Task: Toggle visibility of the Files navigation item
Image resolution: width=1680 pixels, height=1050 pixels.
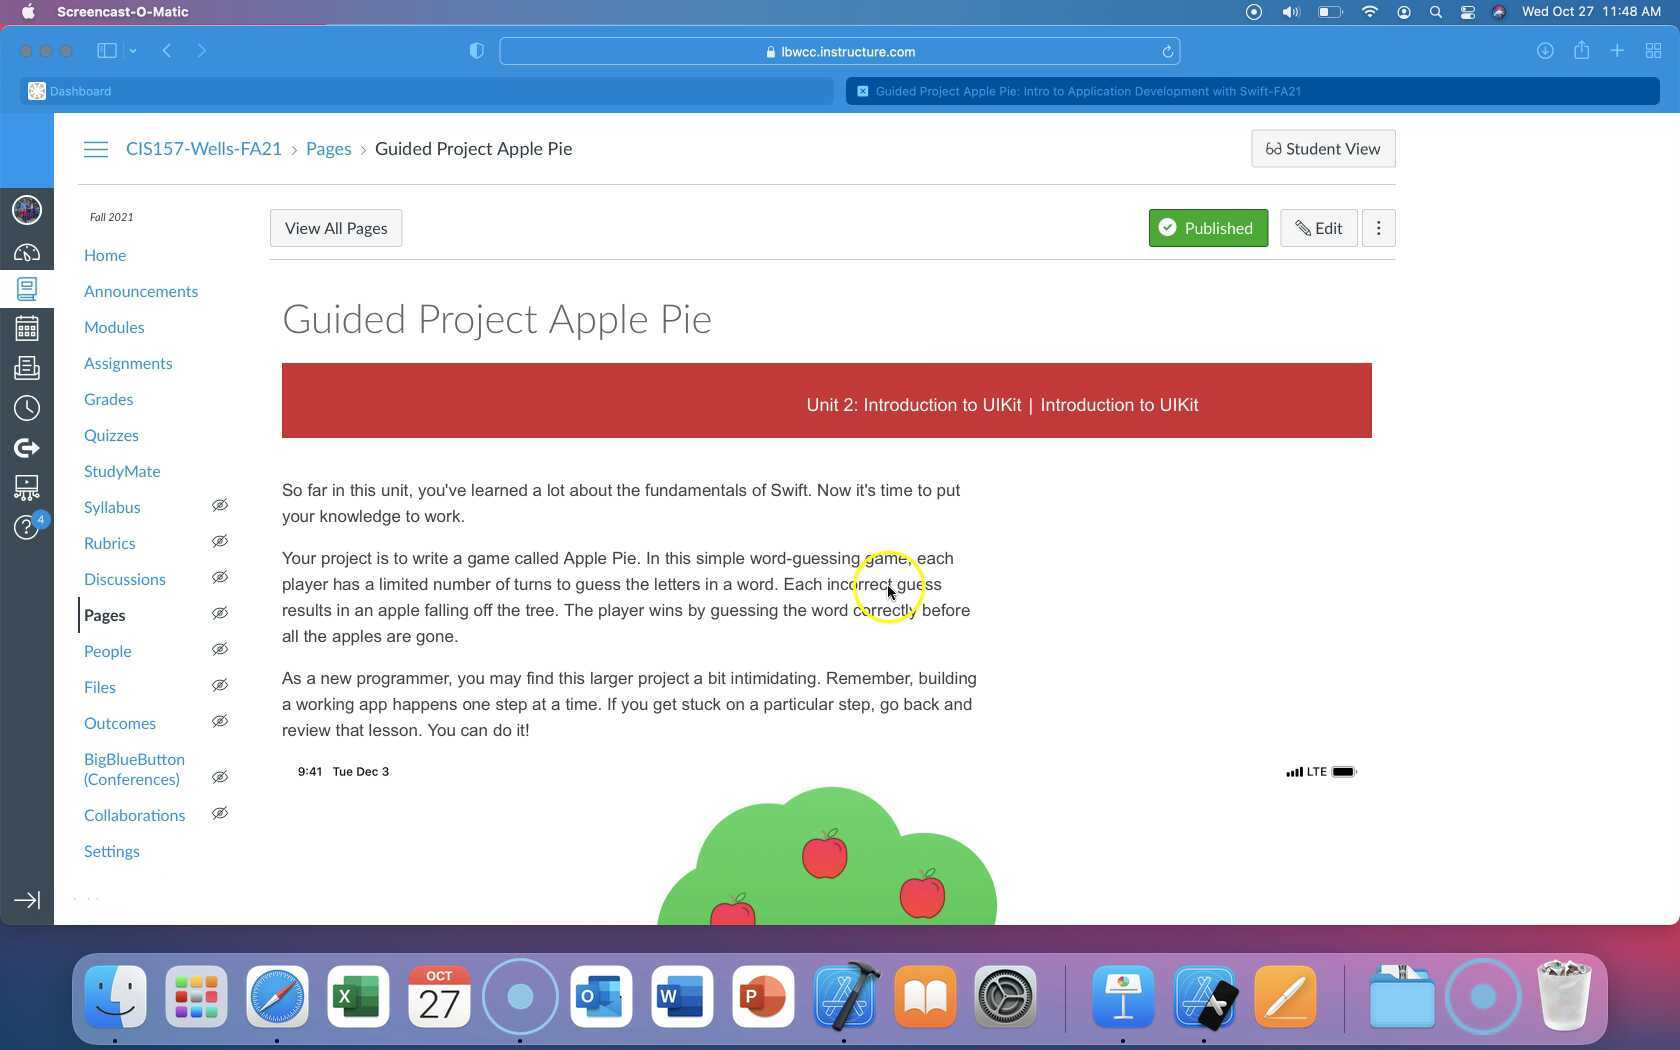Action: pos(220,686)
